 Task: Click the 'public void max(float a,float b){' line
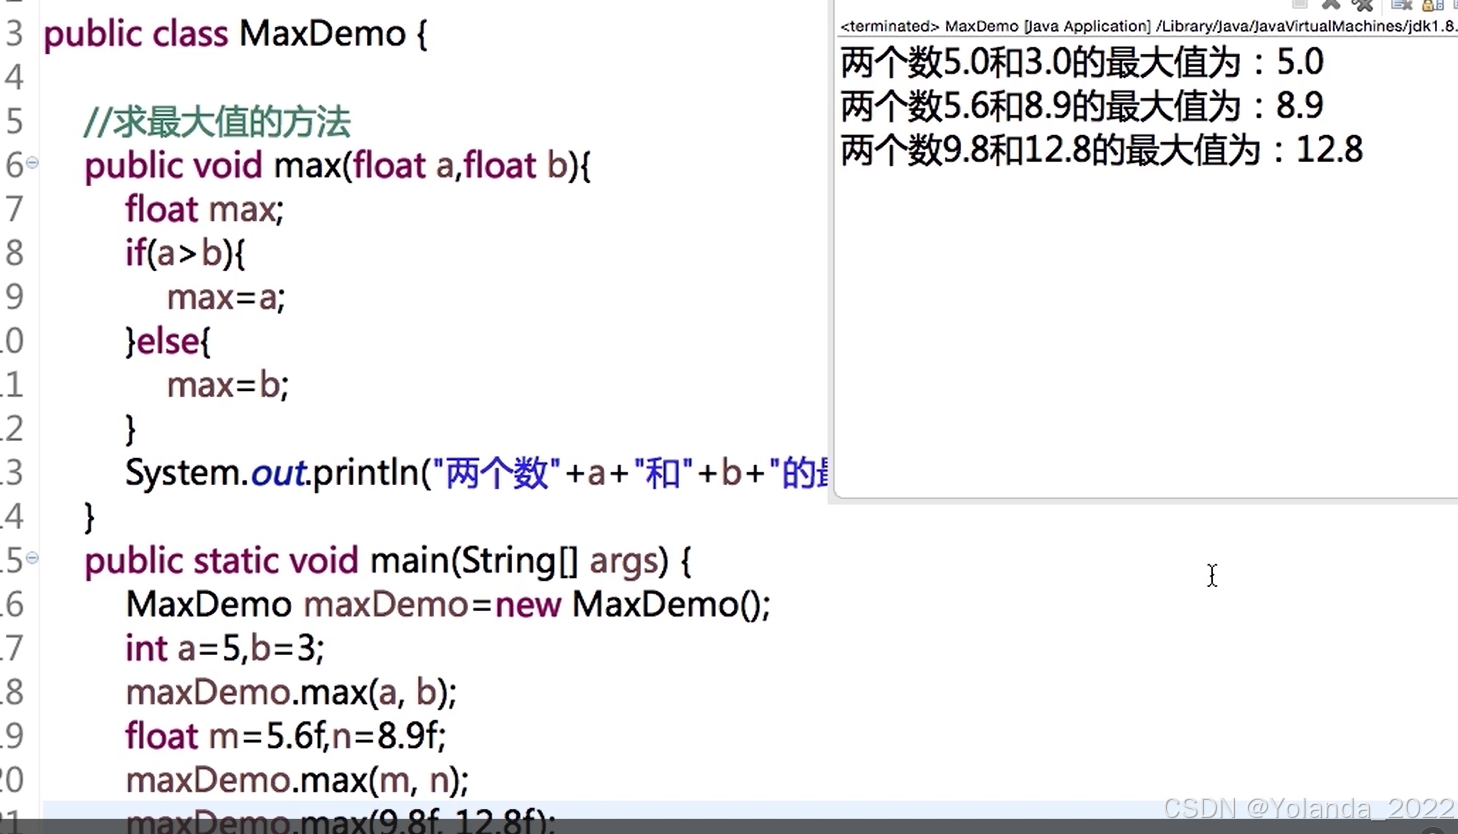pyautogui.click(x=338, y=166)
